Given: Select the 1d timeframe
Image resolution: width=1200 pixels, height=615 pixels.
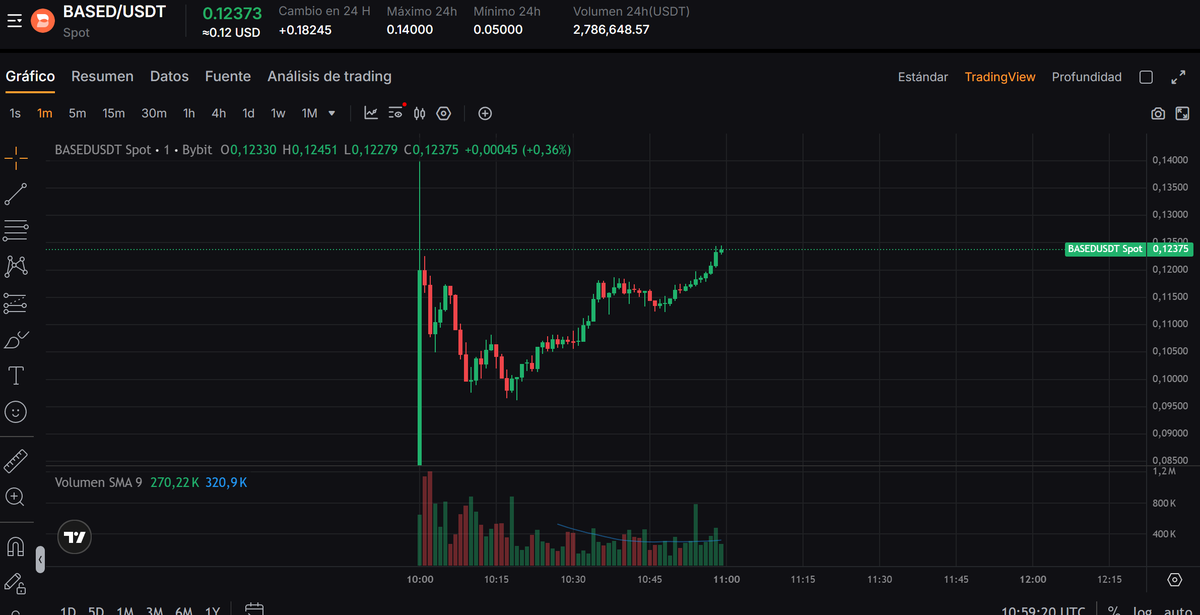Looking at the screenshot, I should 248,113.
